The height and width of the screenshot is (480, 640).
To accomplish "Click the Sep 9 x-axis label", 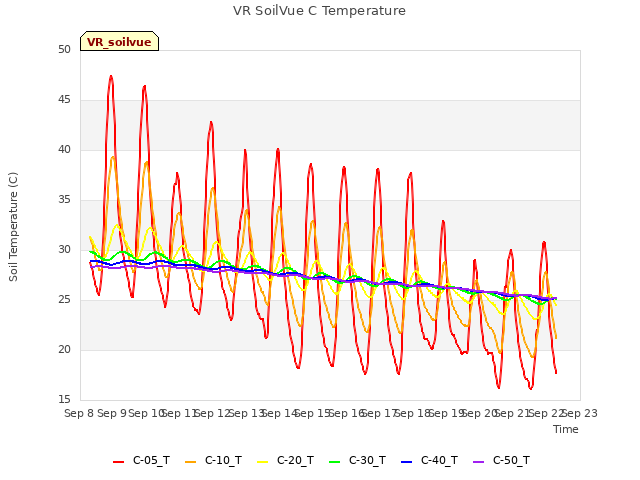I will (x=112, y=413).
